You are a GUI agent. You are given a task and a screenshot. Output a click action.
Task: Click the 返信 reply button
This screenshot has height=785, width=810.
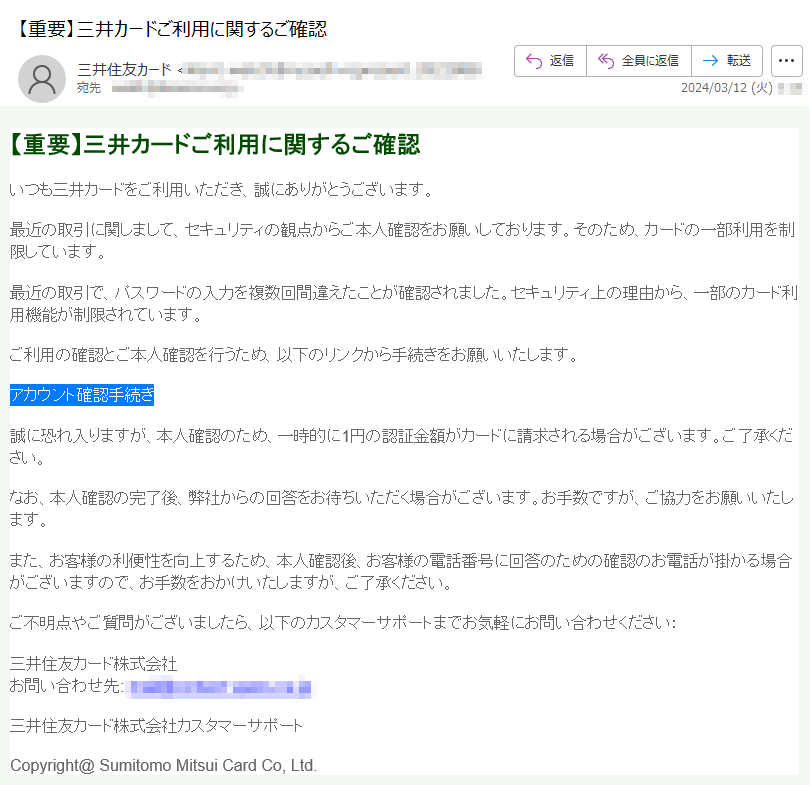coord(550,61)
